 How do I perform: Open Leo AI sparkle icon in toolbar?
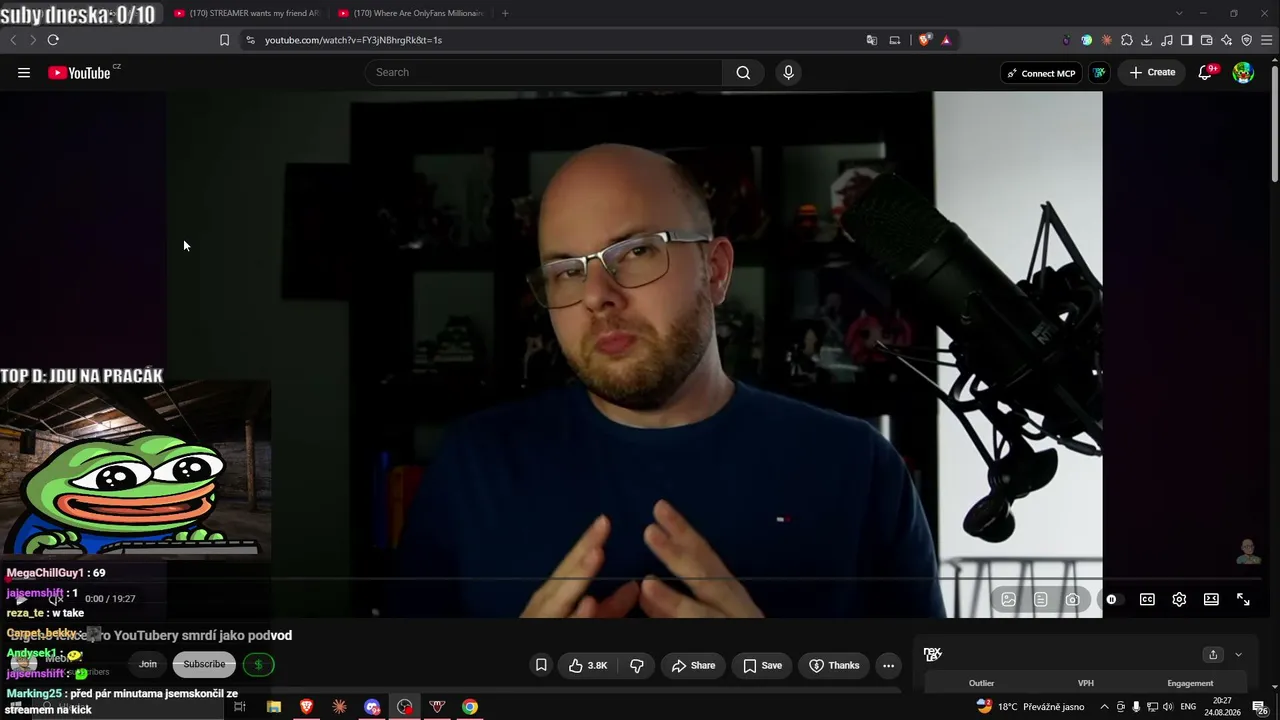pos(1226,40)
